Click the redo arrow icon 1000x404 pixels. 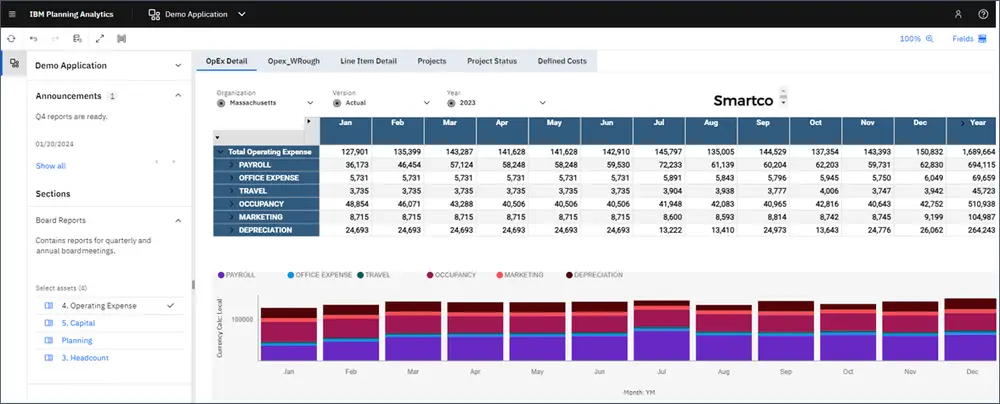(55, 39)
